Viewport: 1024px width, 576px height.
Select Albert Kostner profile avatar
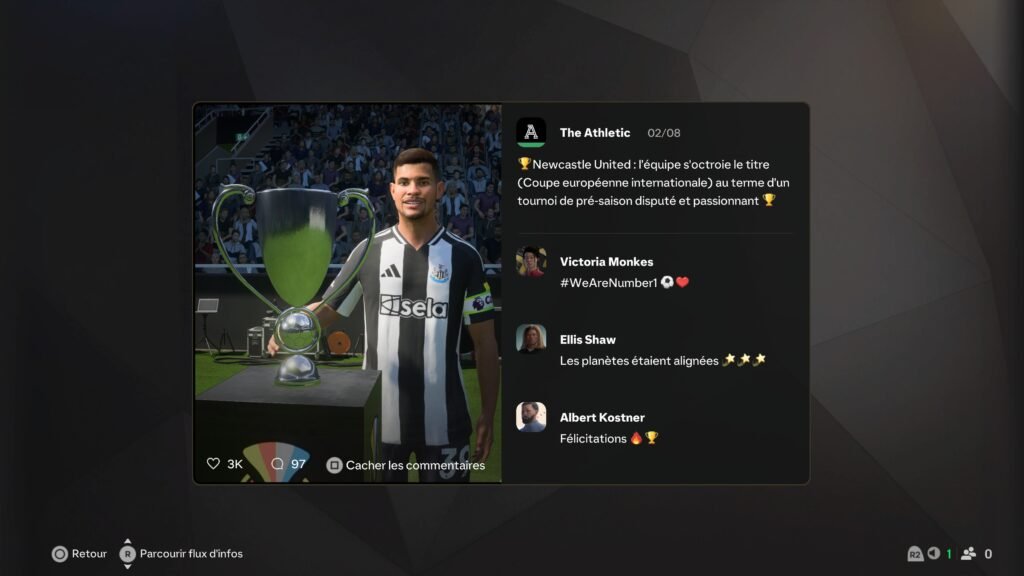click(x=531, y=417)
